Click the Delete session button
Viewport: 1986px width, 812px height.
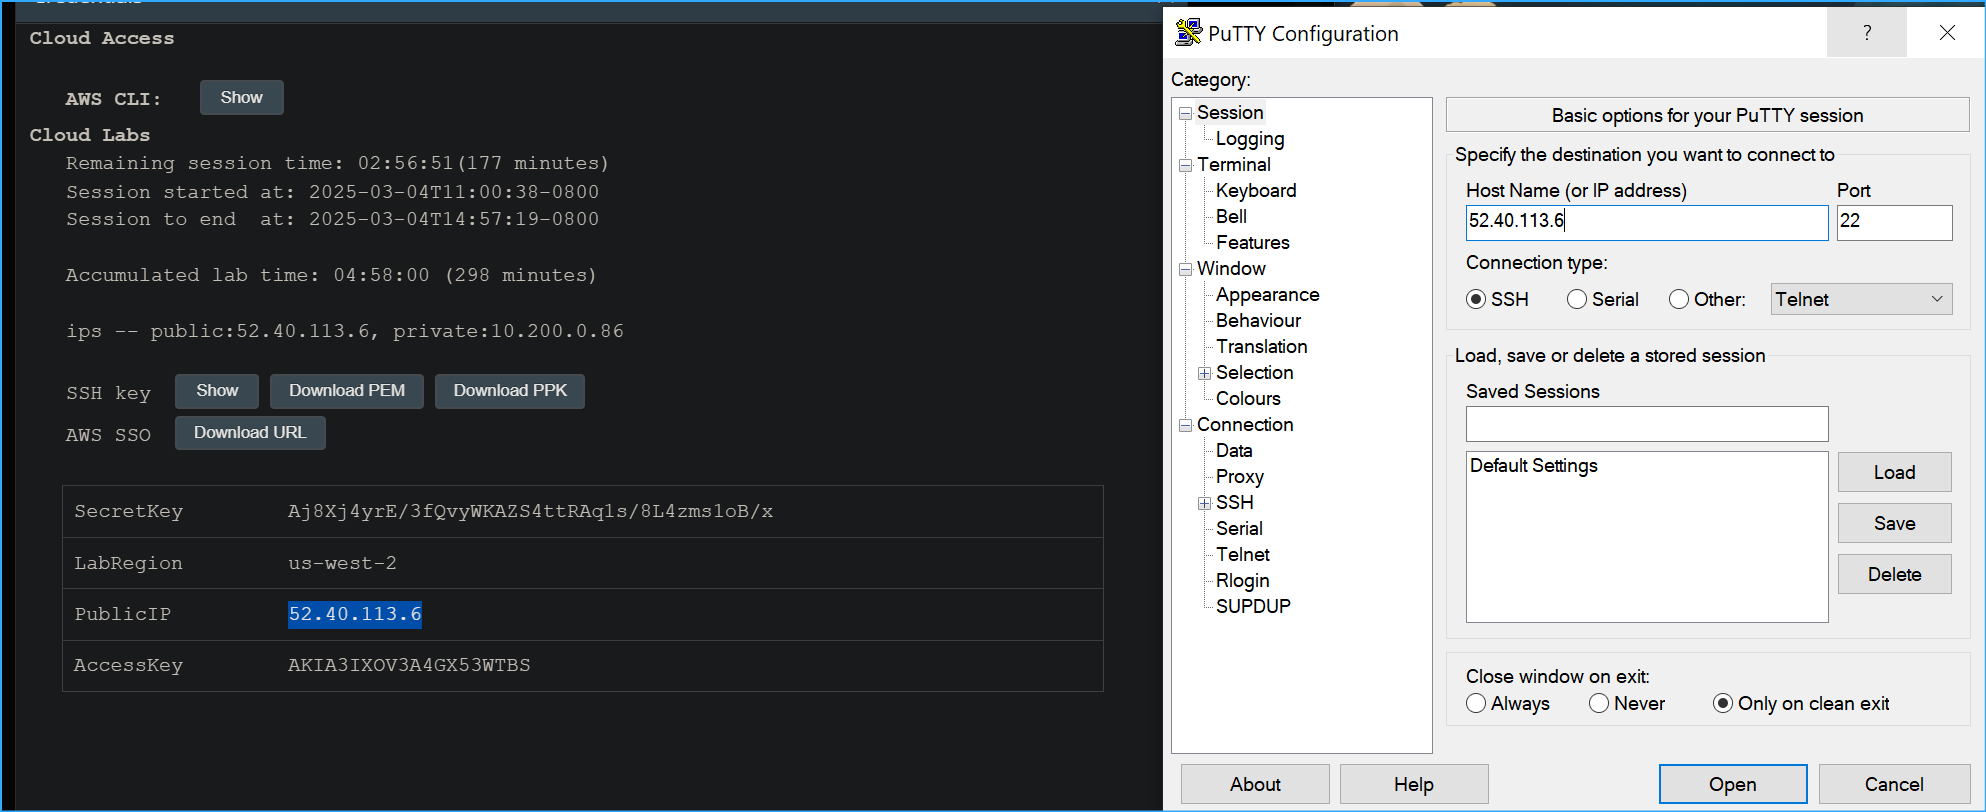coord(1894,574)
